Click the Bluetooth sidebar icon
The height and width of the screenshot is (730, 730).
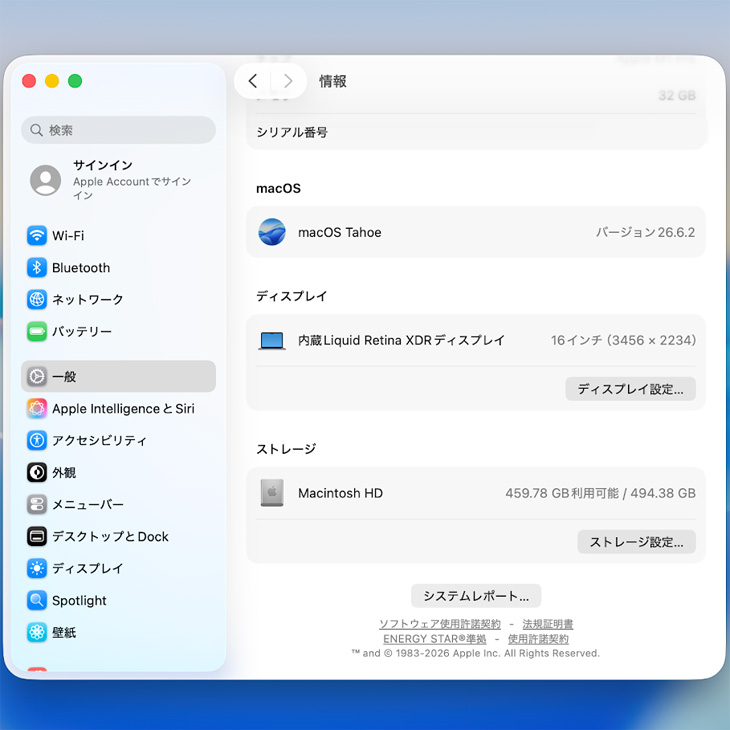pos(37,268)
